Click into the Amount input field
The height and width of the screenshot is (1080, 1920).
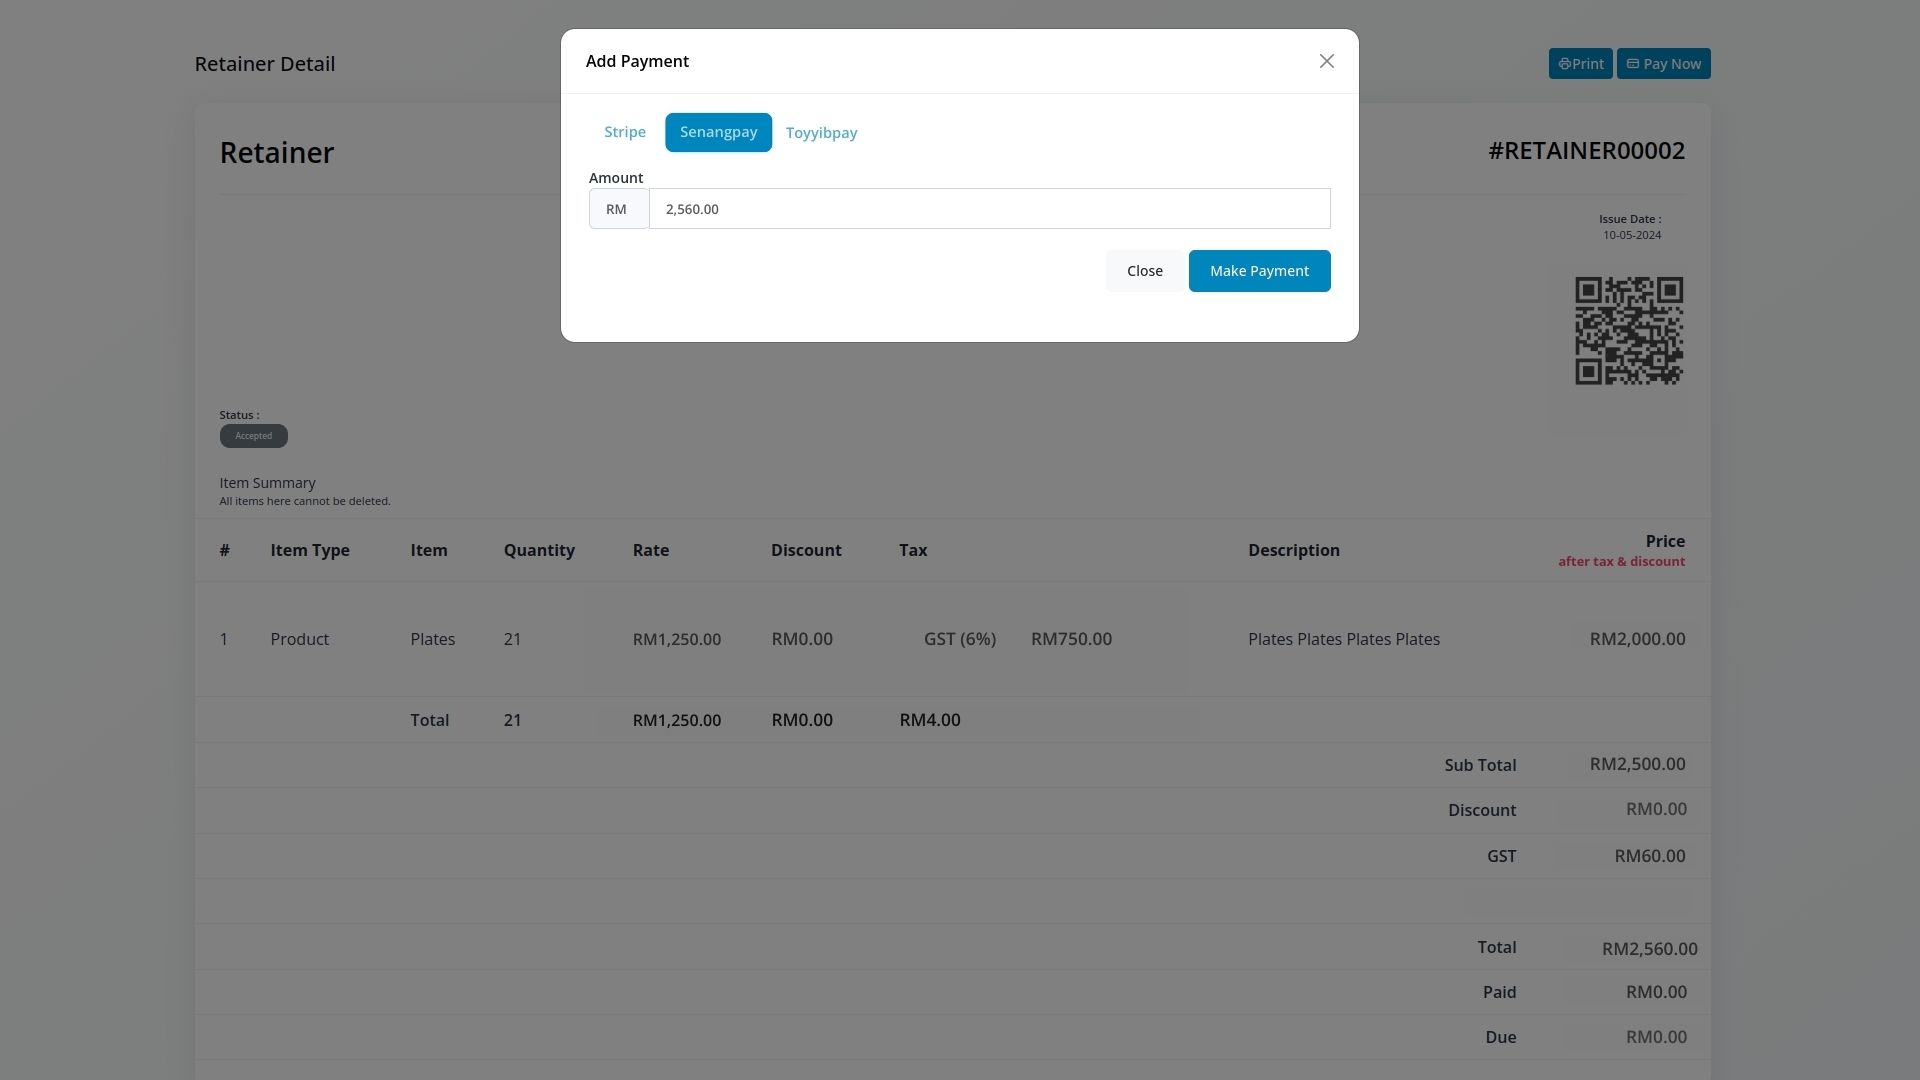click(x=988, y=209)
